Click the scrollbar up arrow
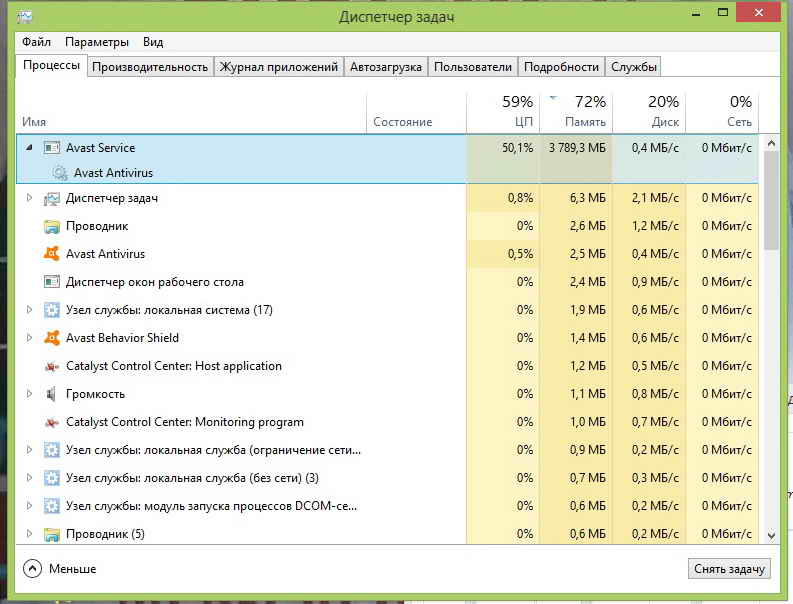793x604 pixels. pos(771,143)
